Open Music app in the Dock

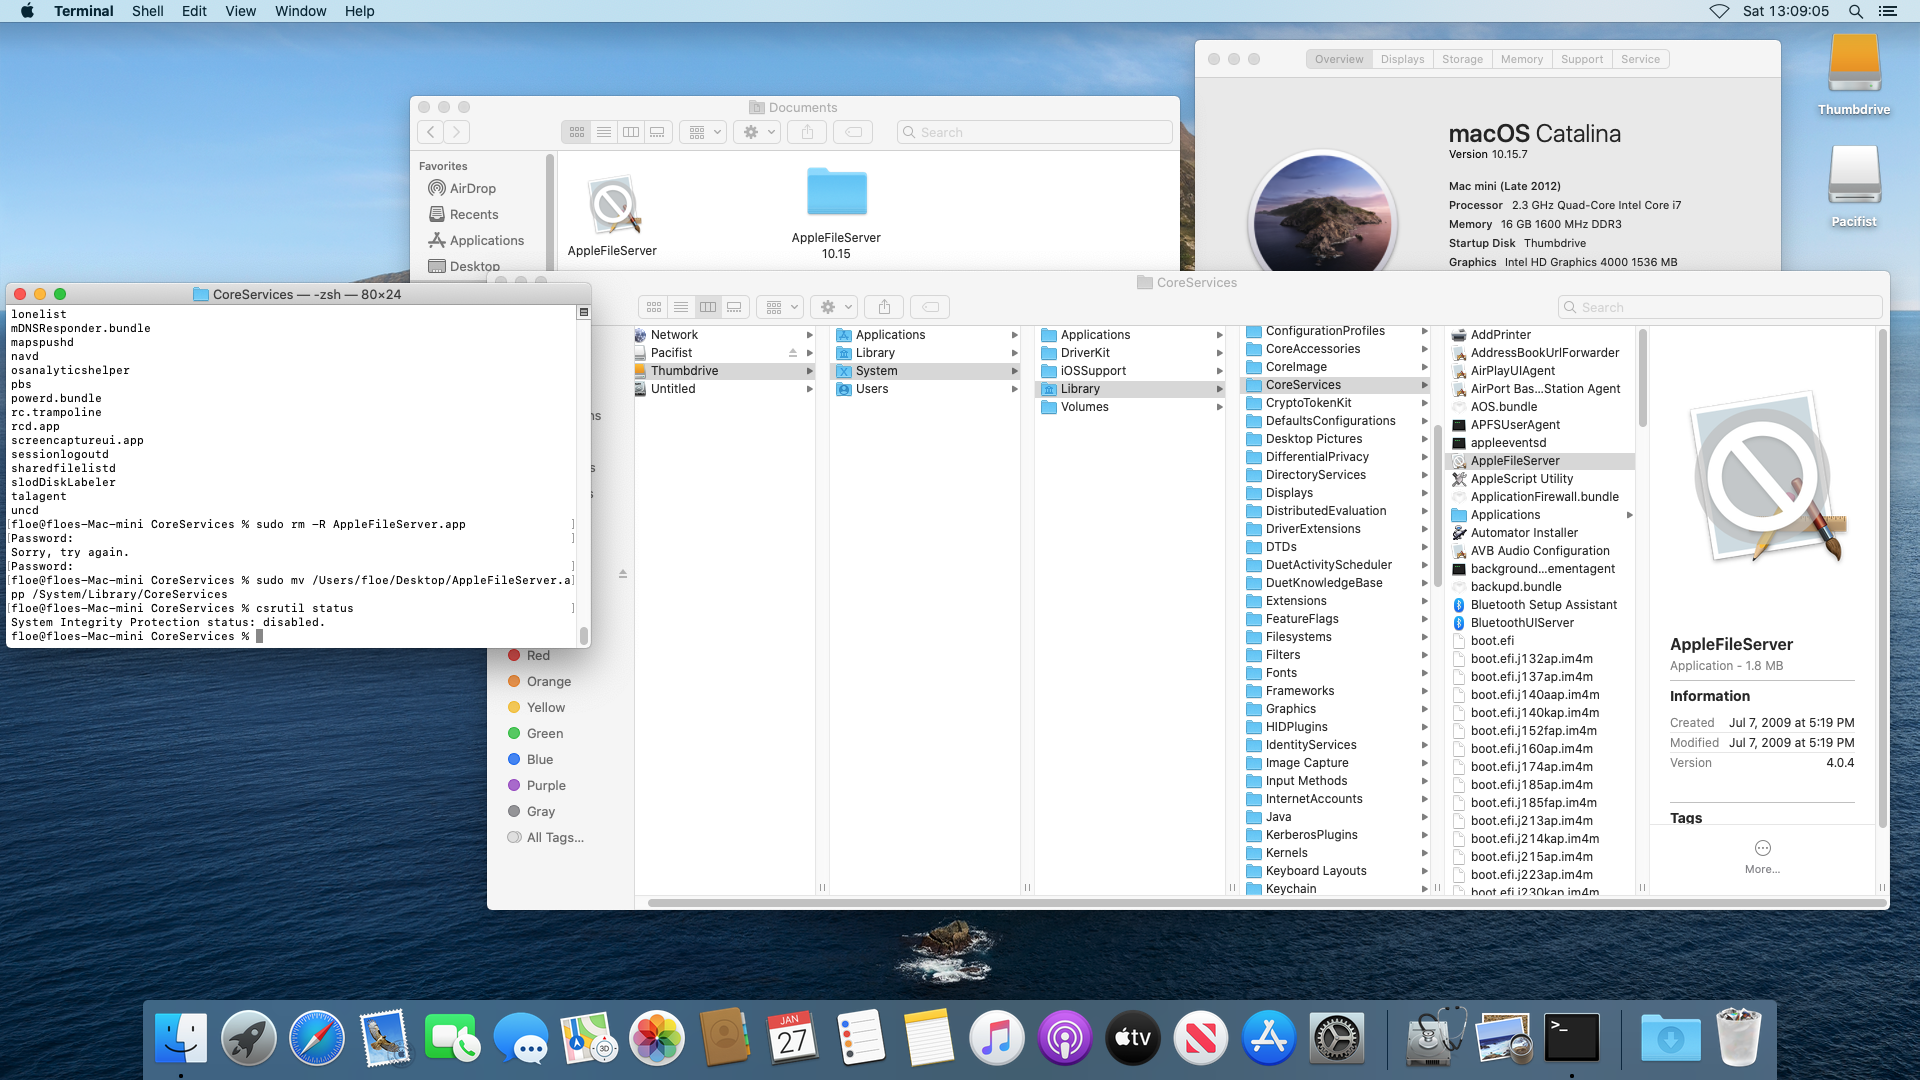997,1037
